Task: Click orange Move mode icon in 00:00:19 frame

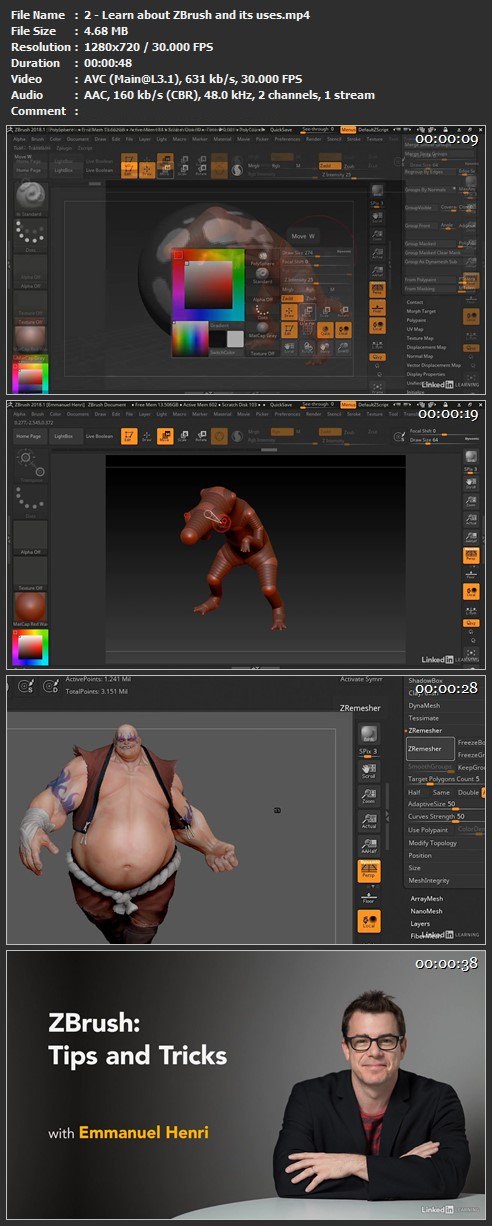Action: [165, 436]
